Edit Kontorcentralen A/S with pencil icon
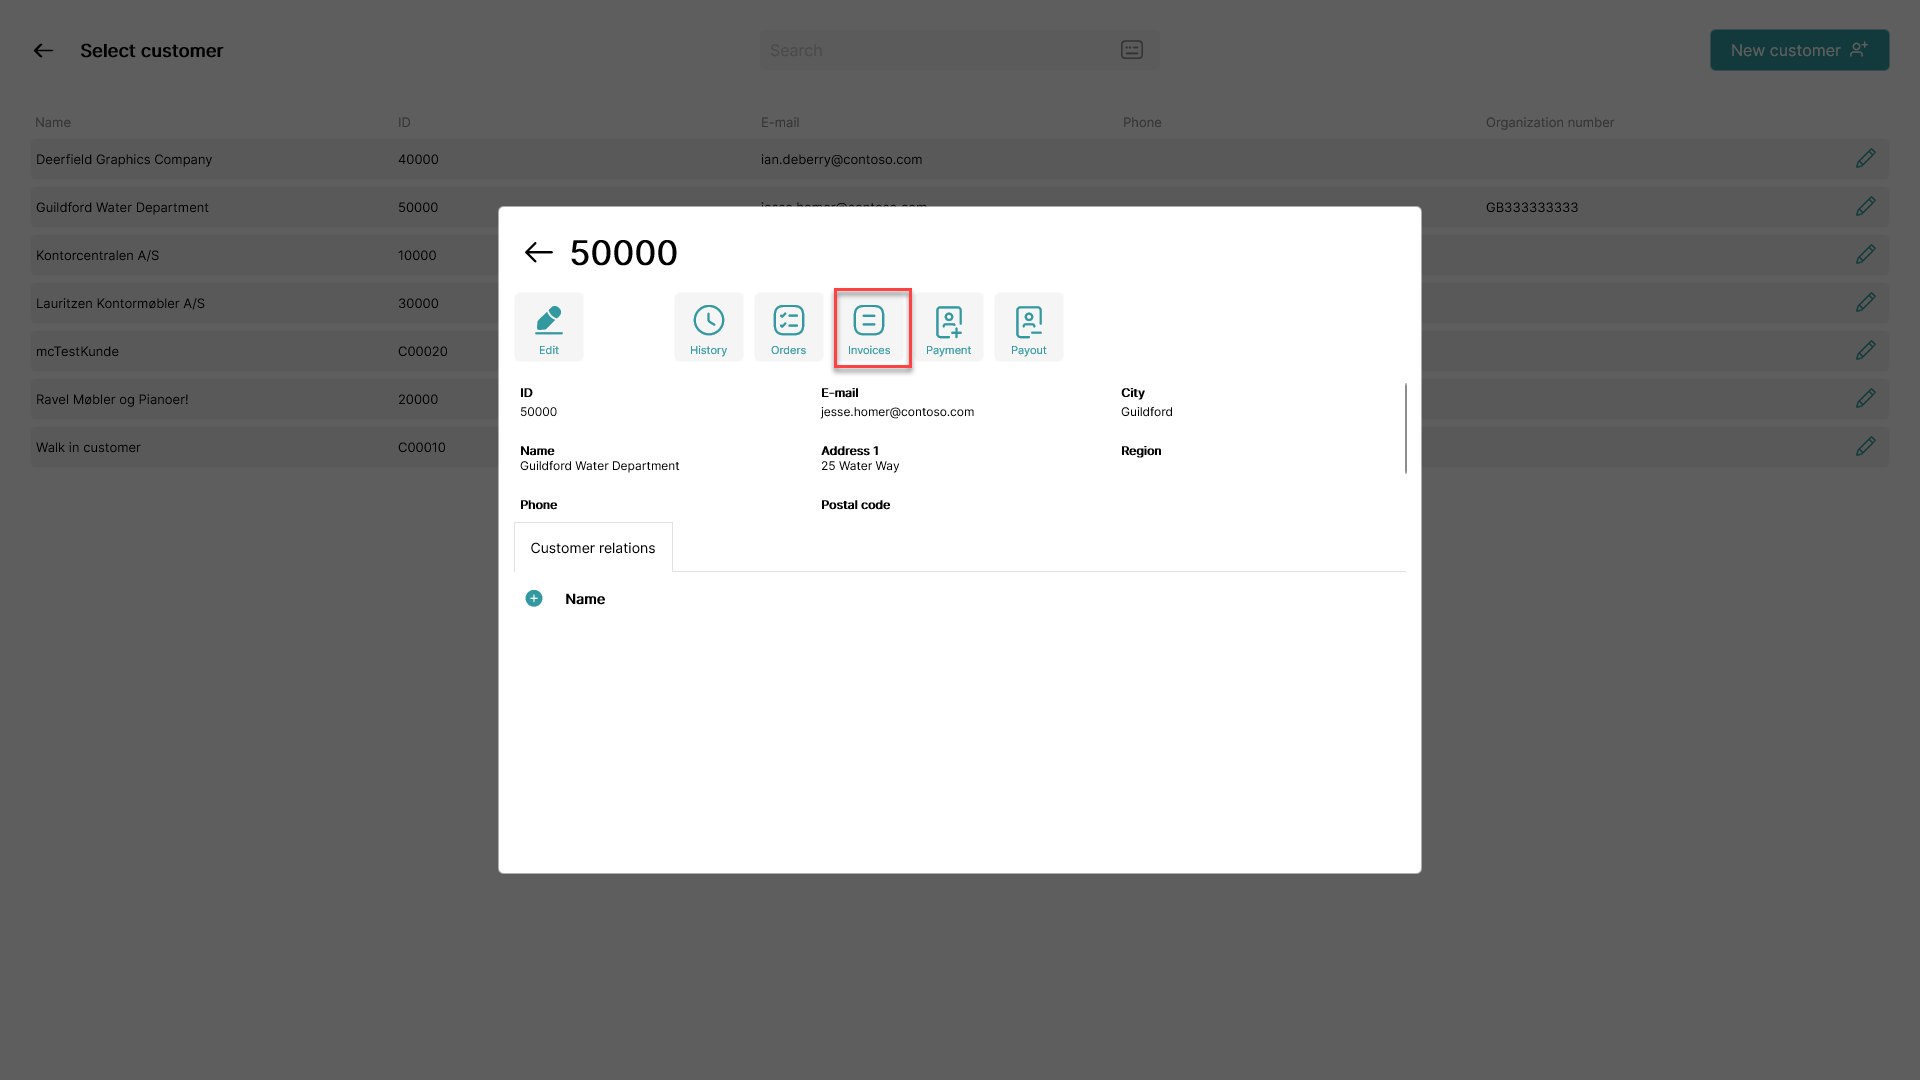Viewport: 1920px width, 1080px height. point(1865,255)
